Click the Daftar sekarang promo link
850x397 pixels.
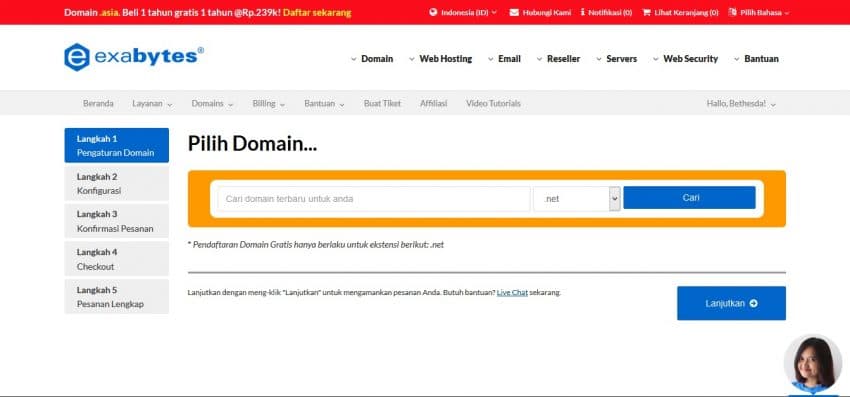[317, 12]
